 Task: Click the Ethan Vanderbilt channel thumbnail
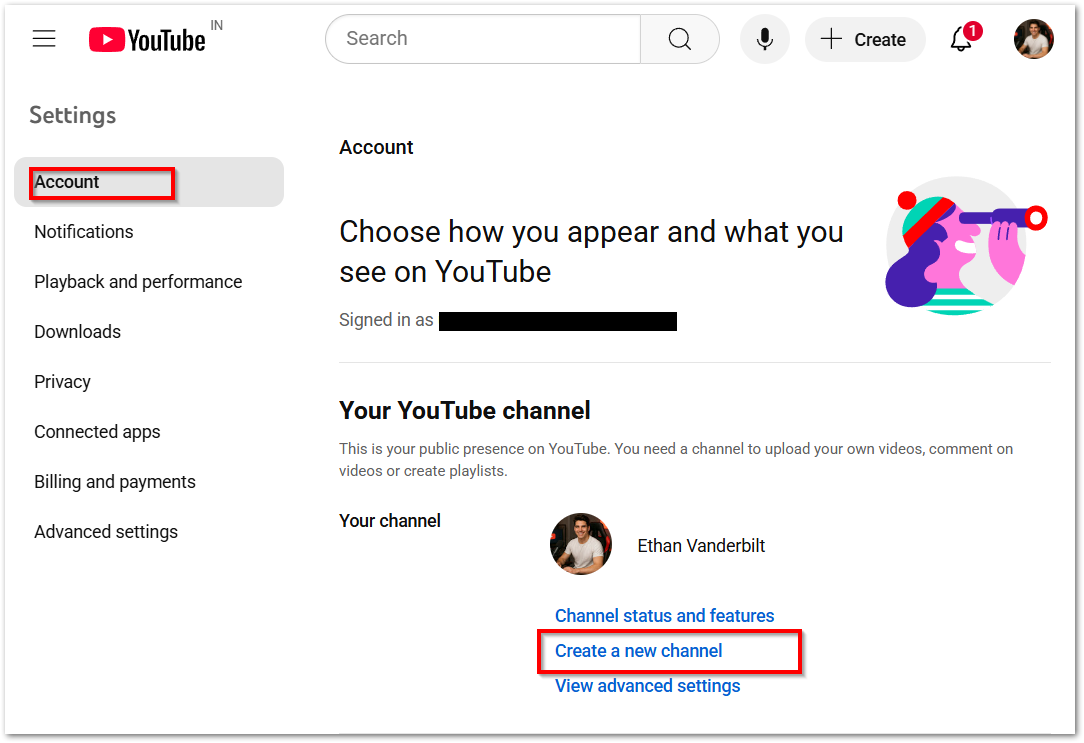580,544
